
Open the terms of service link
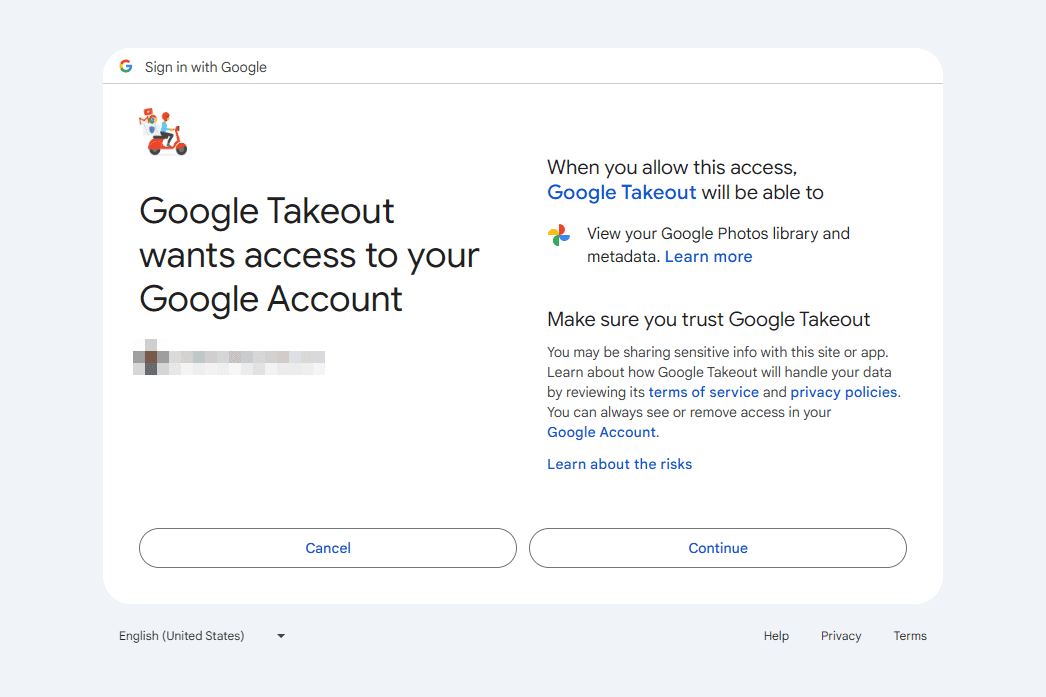point(703,392)
